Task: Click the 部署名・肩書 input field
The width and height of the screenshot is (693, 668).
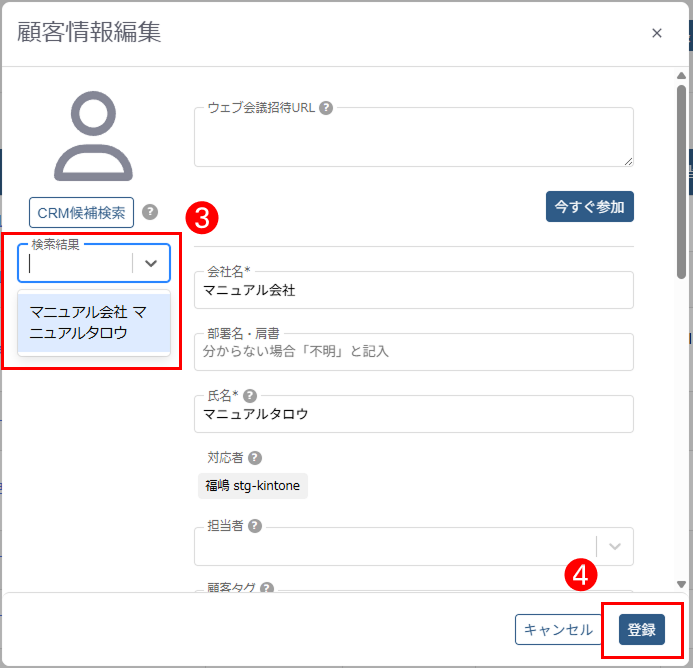Action: [413, 352]
